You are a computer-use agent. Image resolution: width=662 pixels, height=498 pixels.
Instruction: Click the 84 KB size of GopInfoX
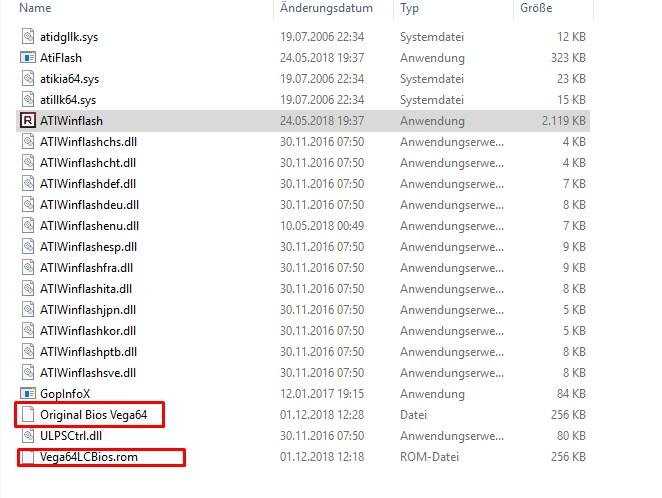click(571, 394)
